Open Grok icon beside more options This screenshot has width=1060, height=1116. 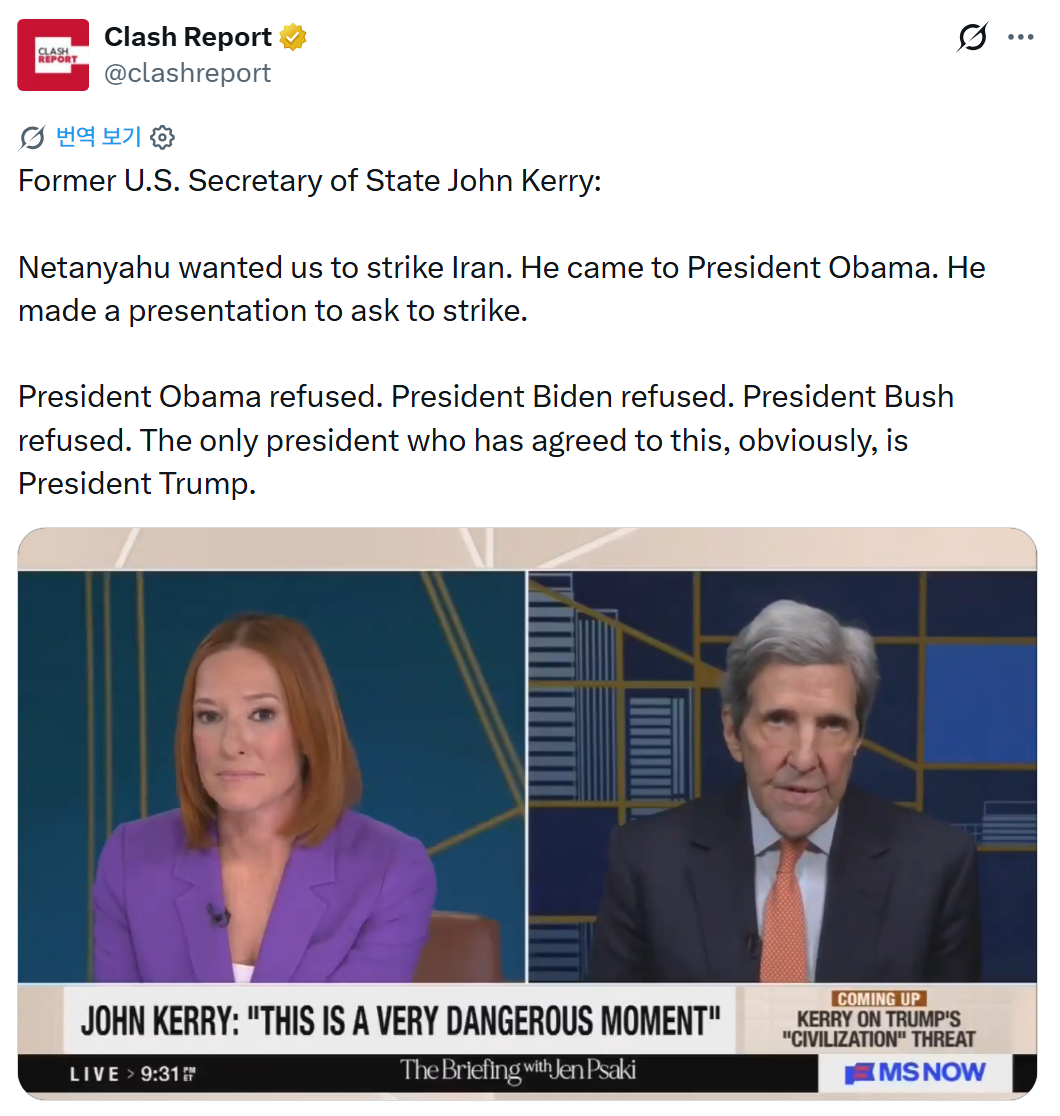pyautogui.click(x=972, y=37)
